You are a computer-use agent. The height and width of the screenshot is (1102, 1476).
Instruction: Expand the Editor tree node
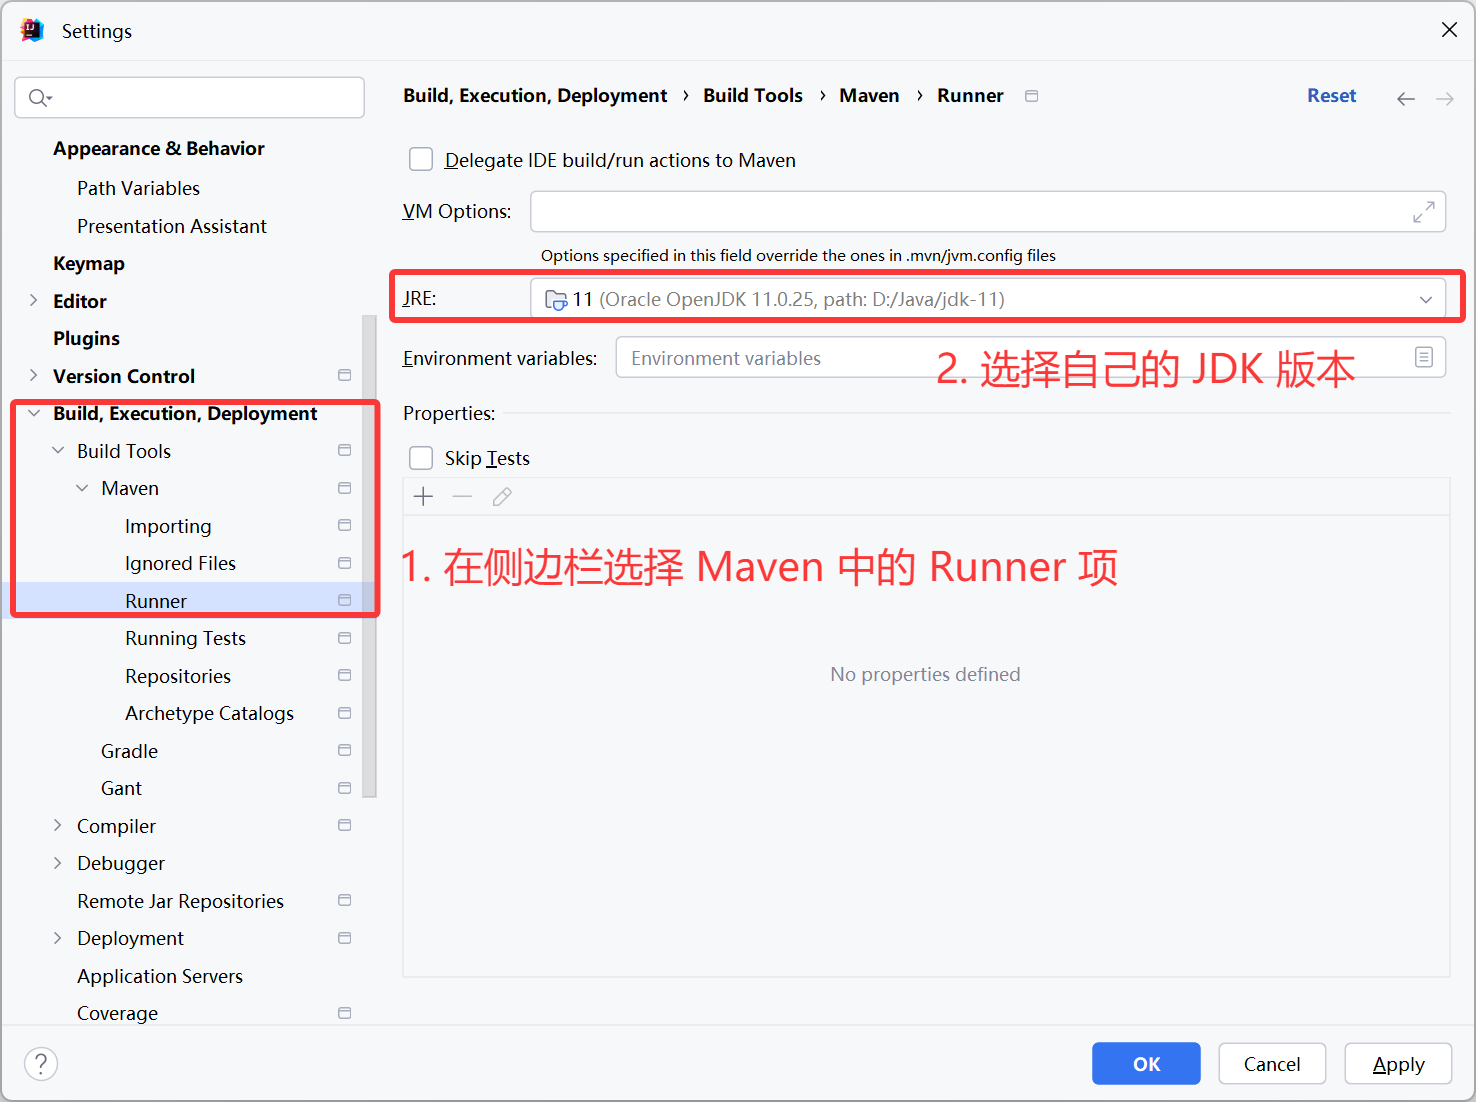[34, 301]
